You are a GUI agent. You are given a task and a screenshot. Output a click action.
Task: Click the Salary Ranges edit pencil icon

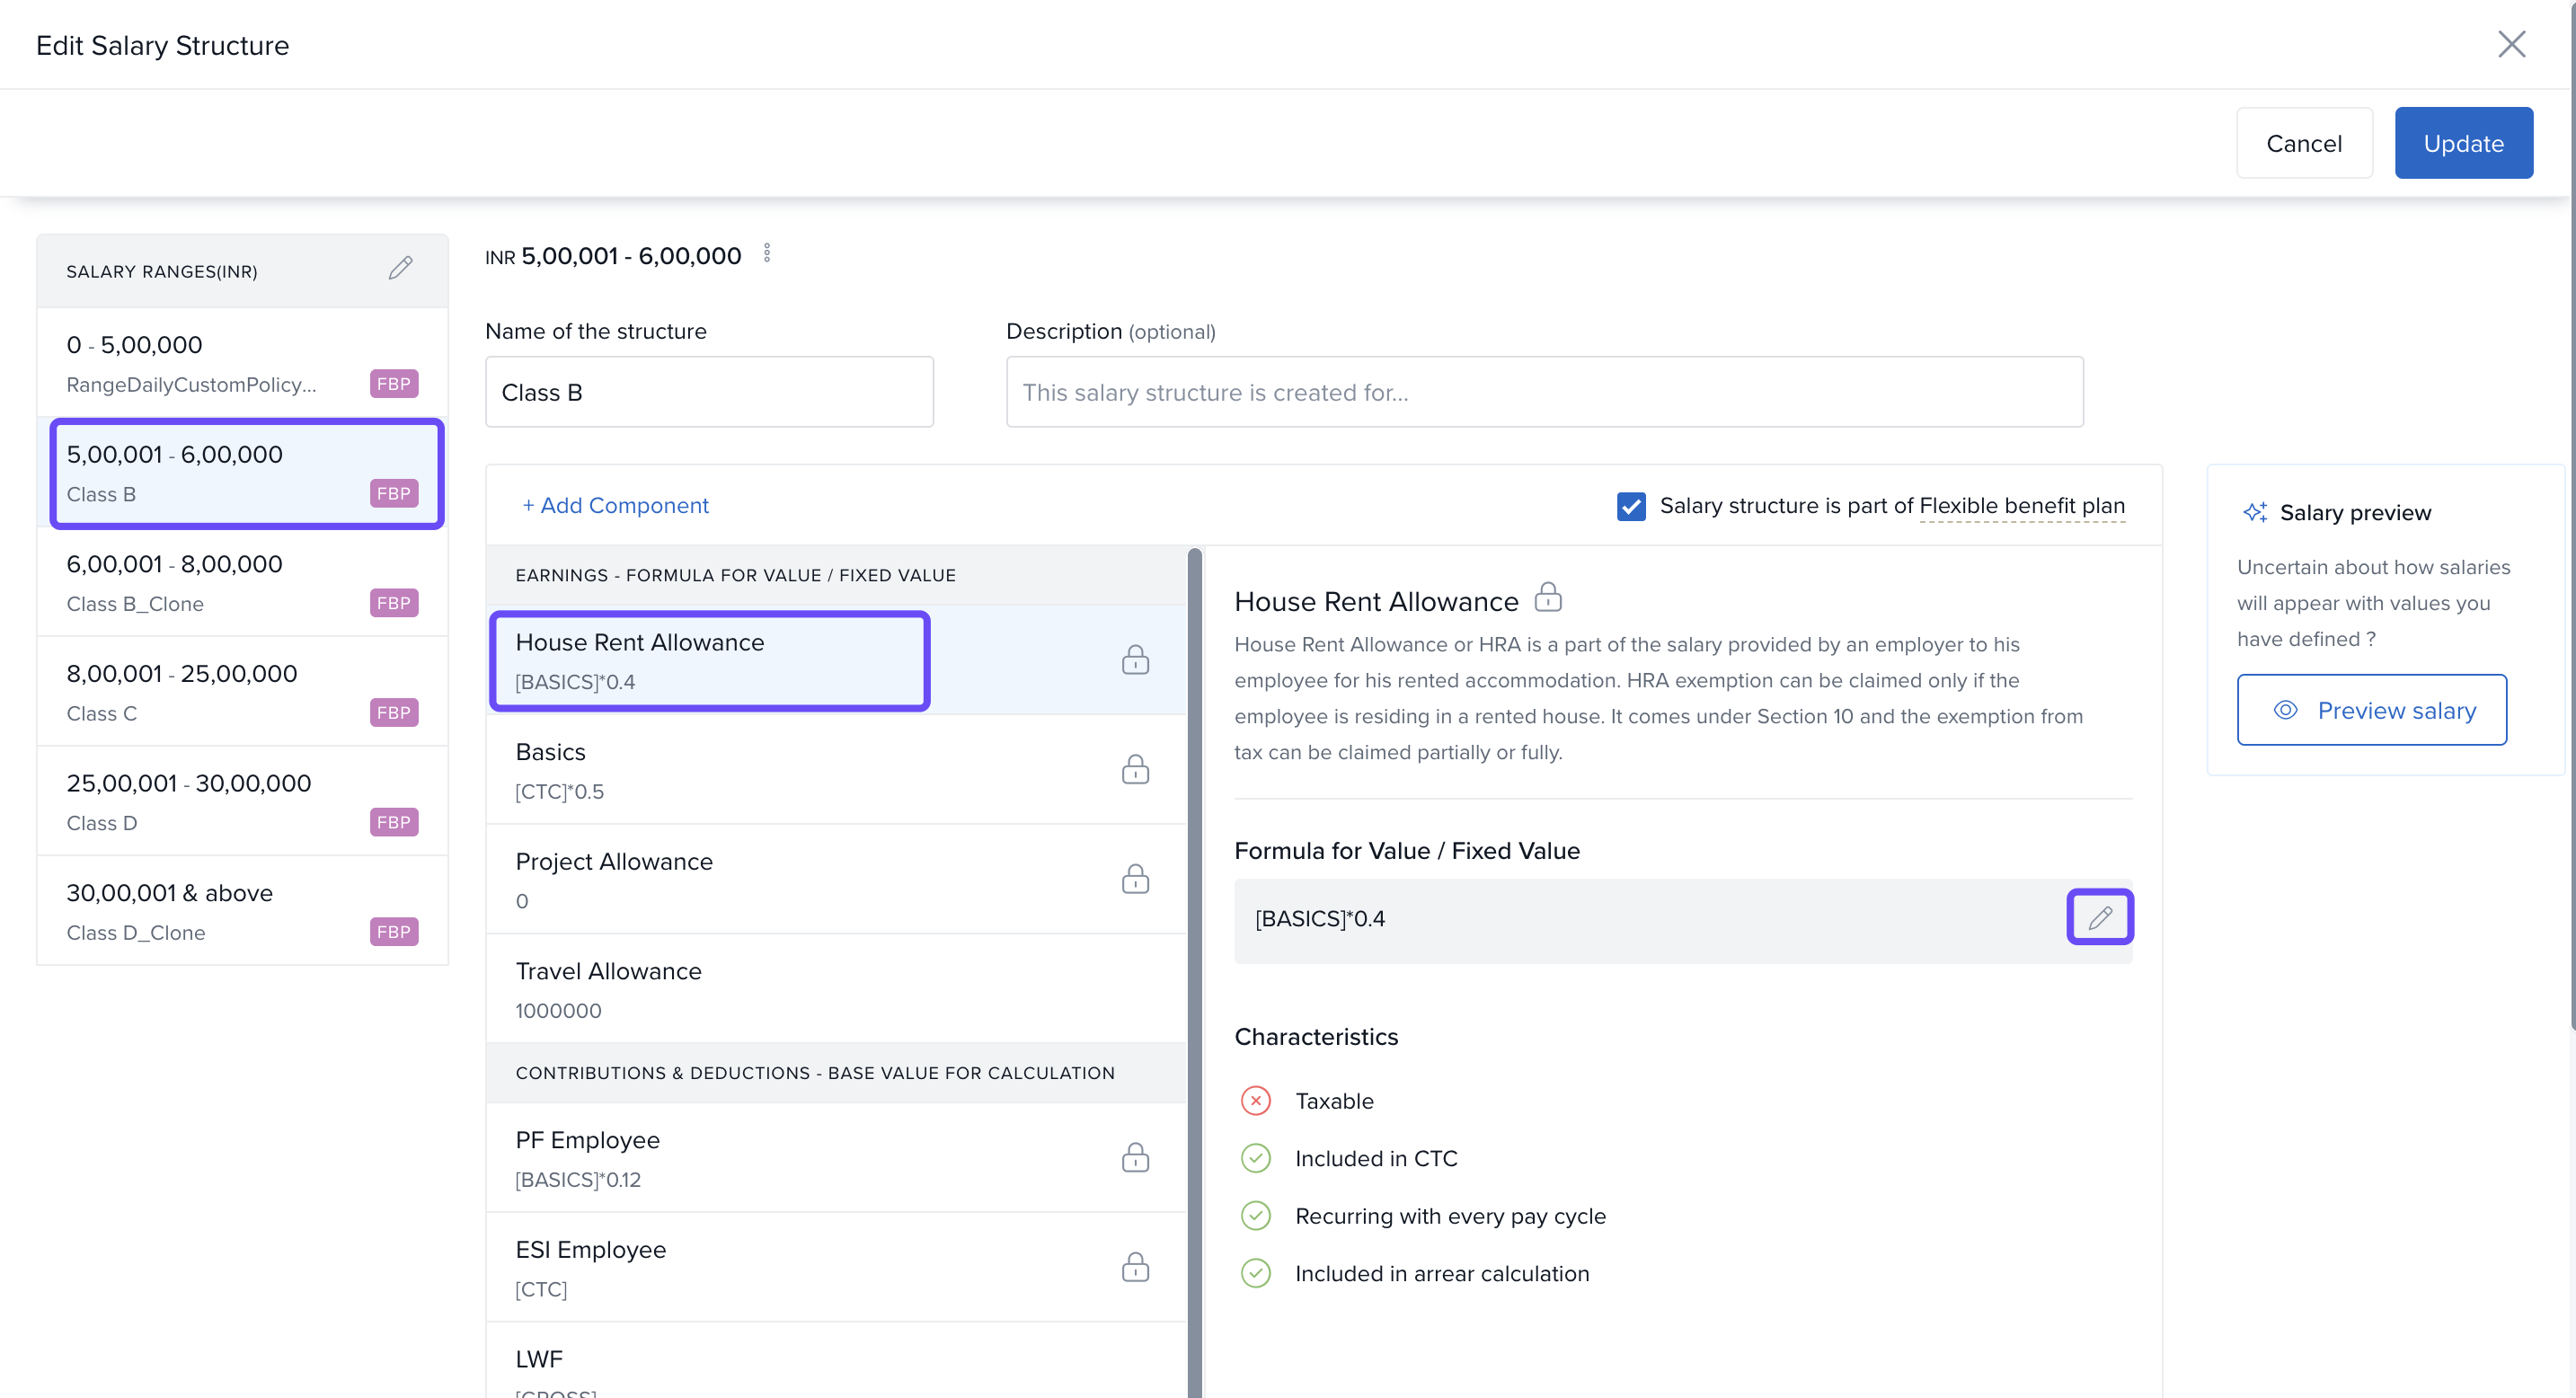[400, 268]
